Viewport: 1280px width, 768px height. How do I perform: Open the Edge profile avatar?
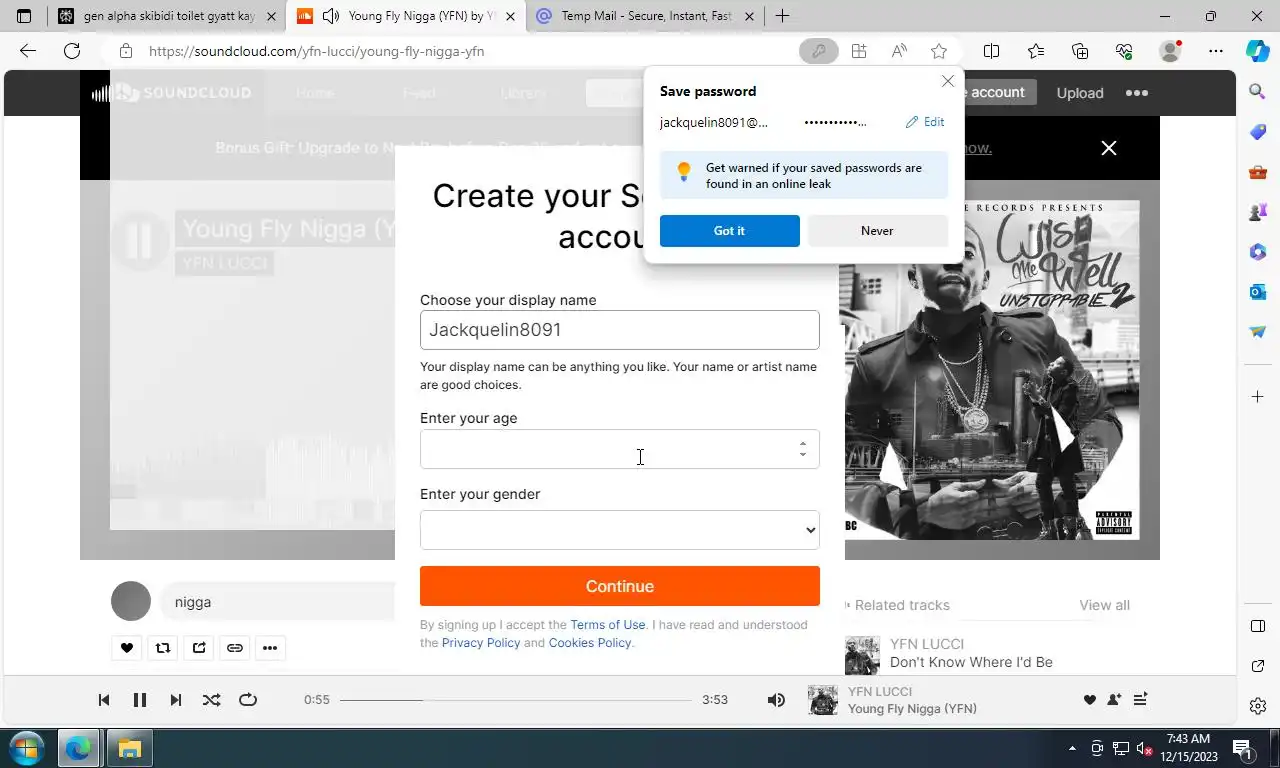[1170, 51]
